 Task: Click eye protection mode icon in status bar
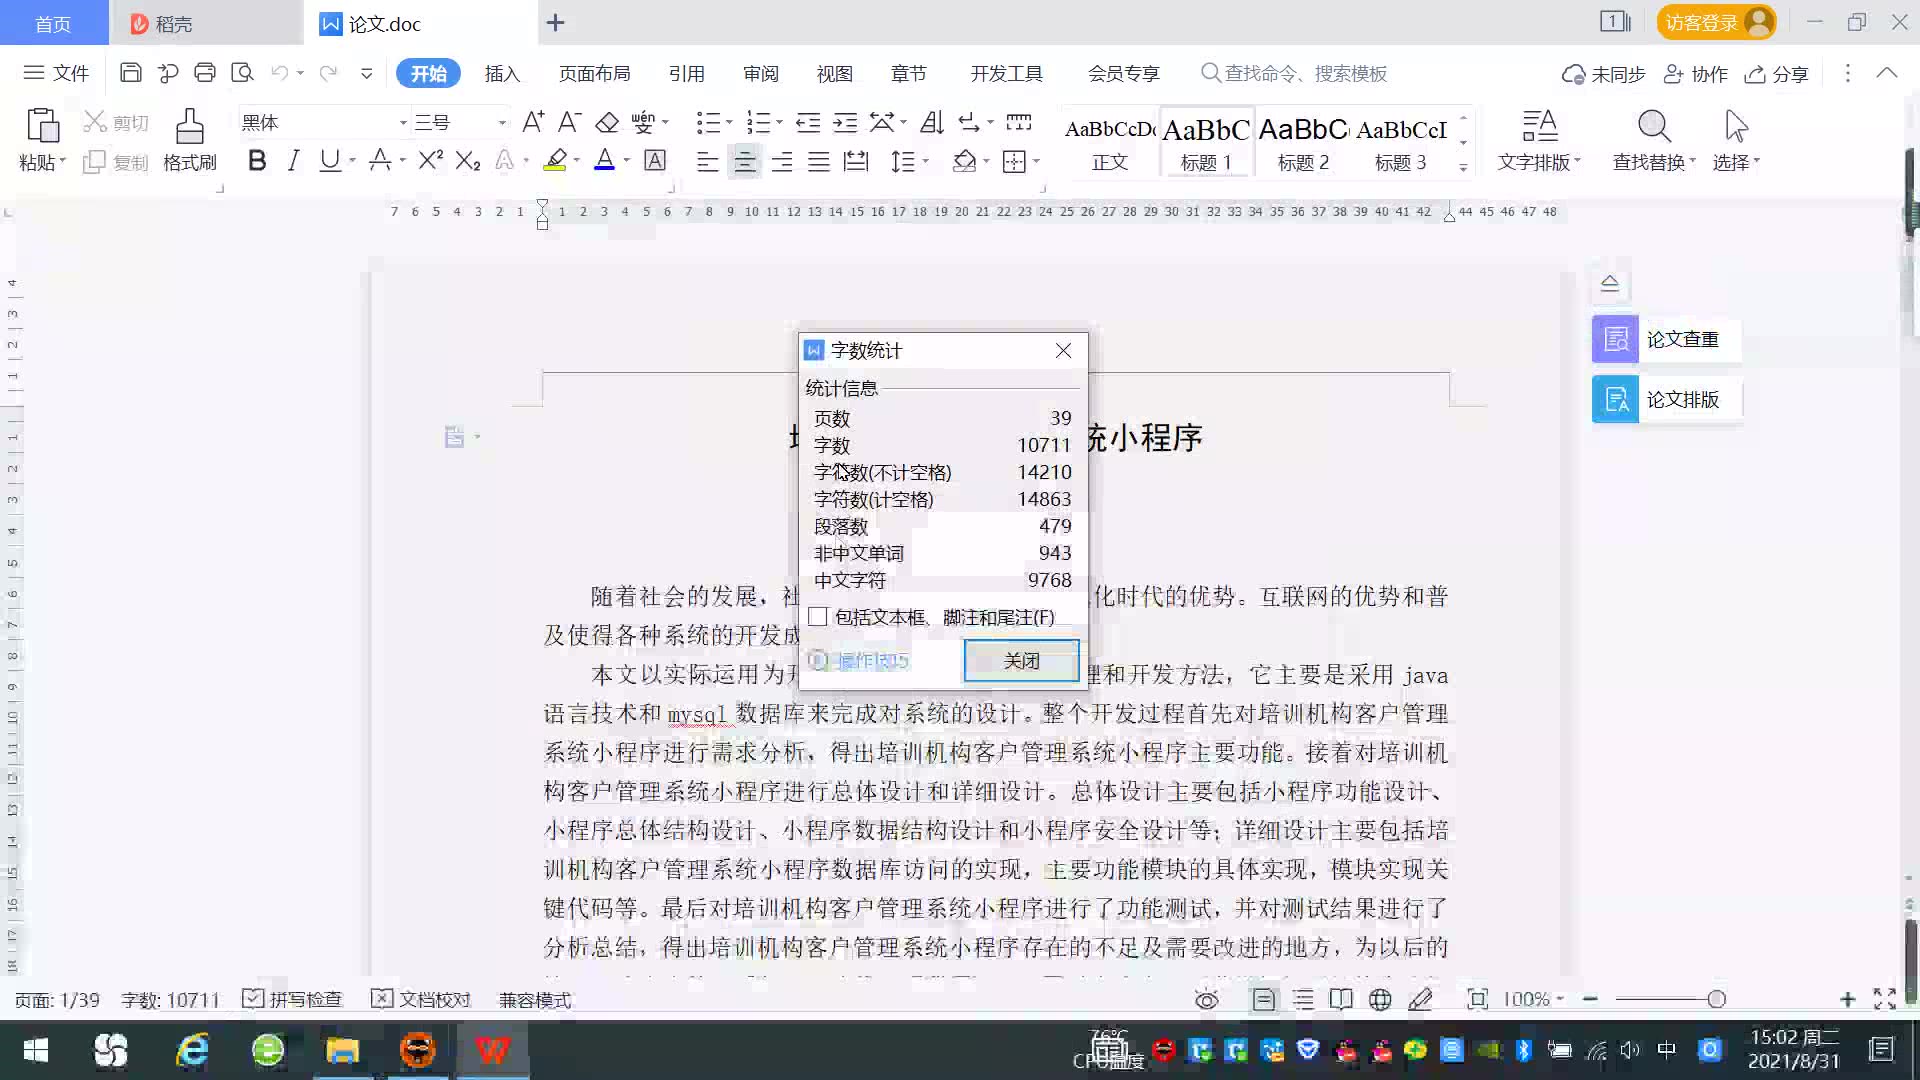(x=1207, y=999)
